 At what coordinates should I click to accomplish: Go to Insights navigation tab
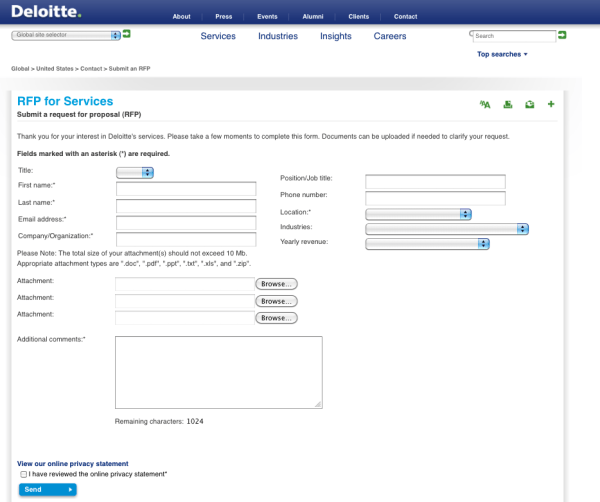[336, 36]
